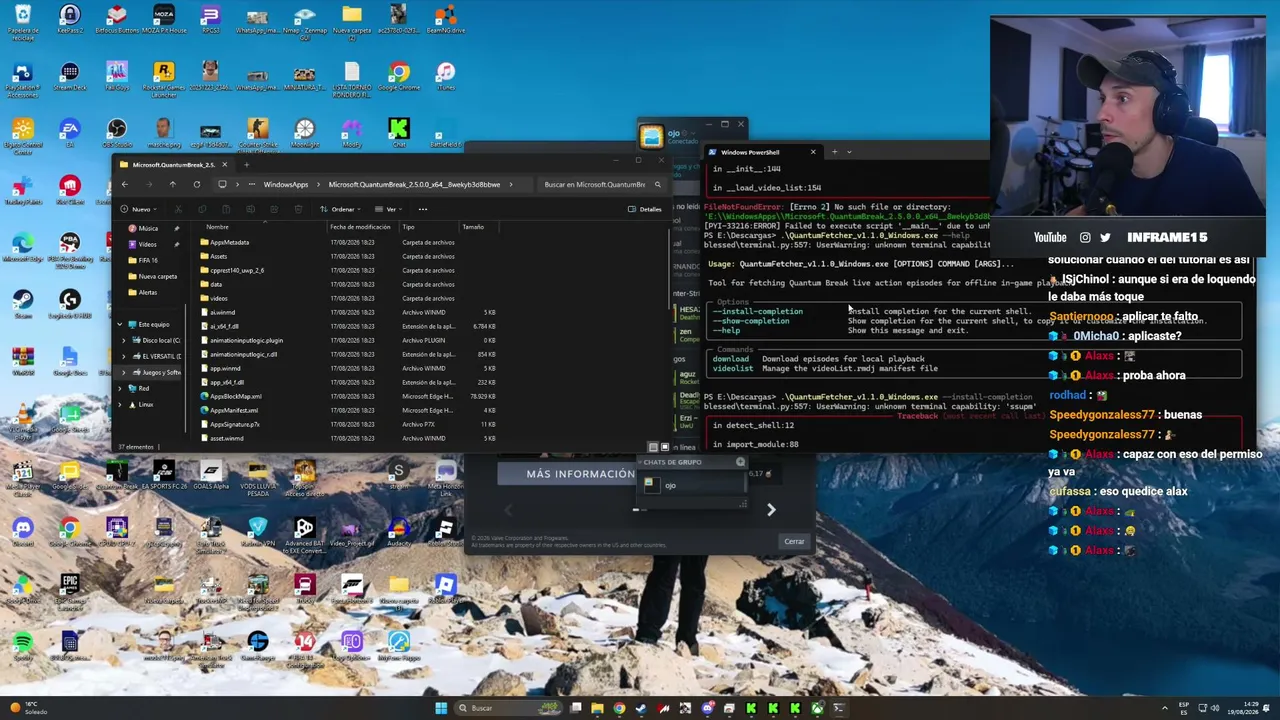
Task: Launch iTunes from the desktop
Action: [x=445, y=77]
